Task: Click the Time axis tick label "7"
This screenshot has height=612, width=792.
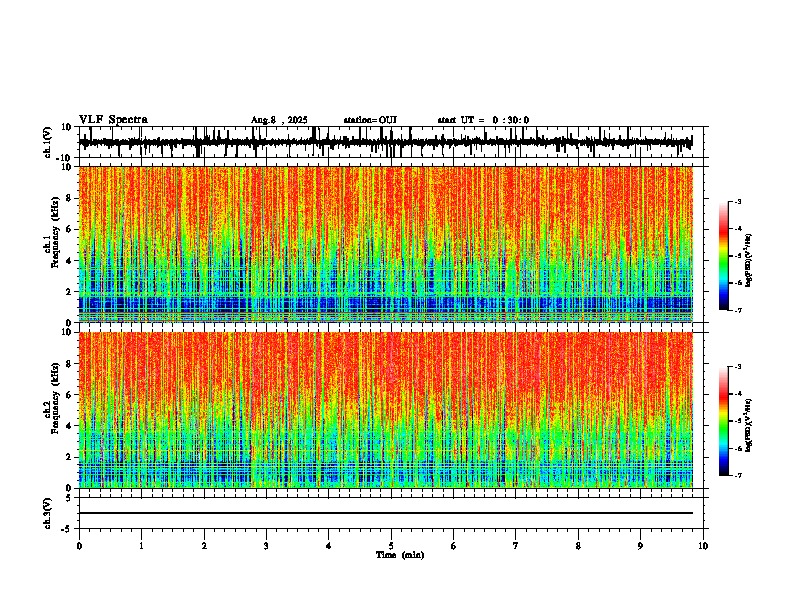Action: pos(516,546)
